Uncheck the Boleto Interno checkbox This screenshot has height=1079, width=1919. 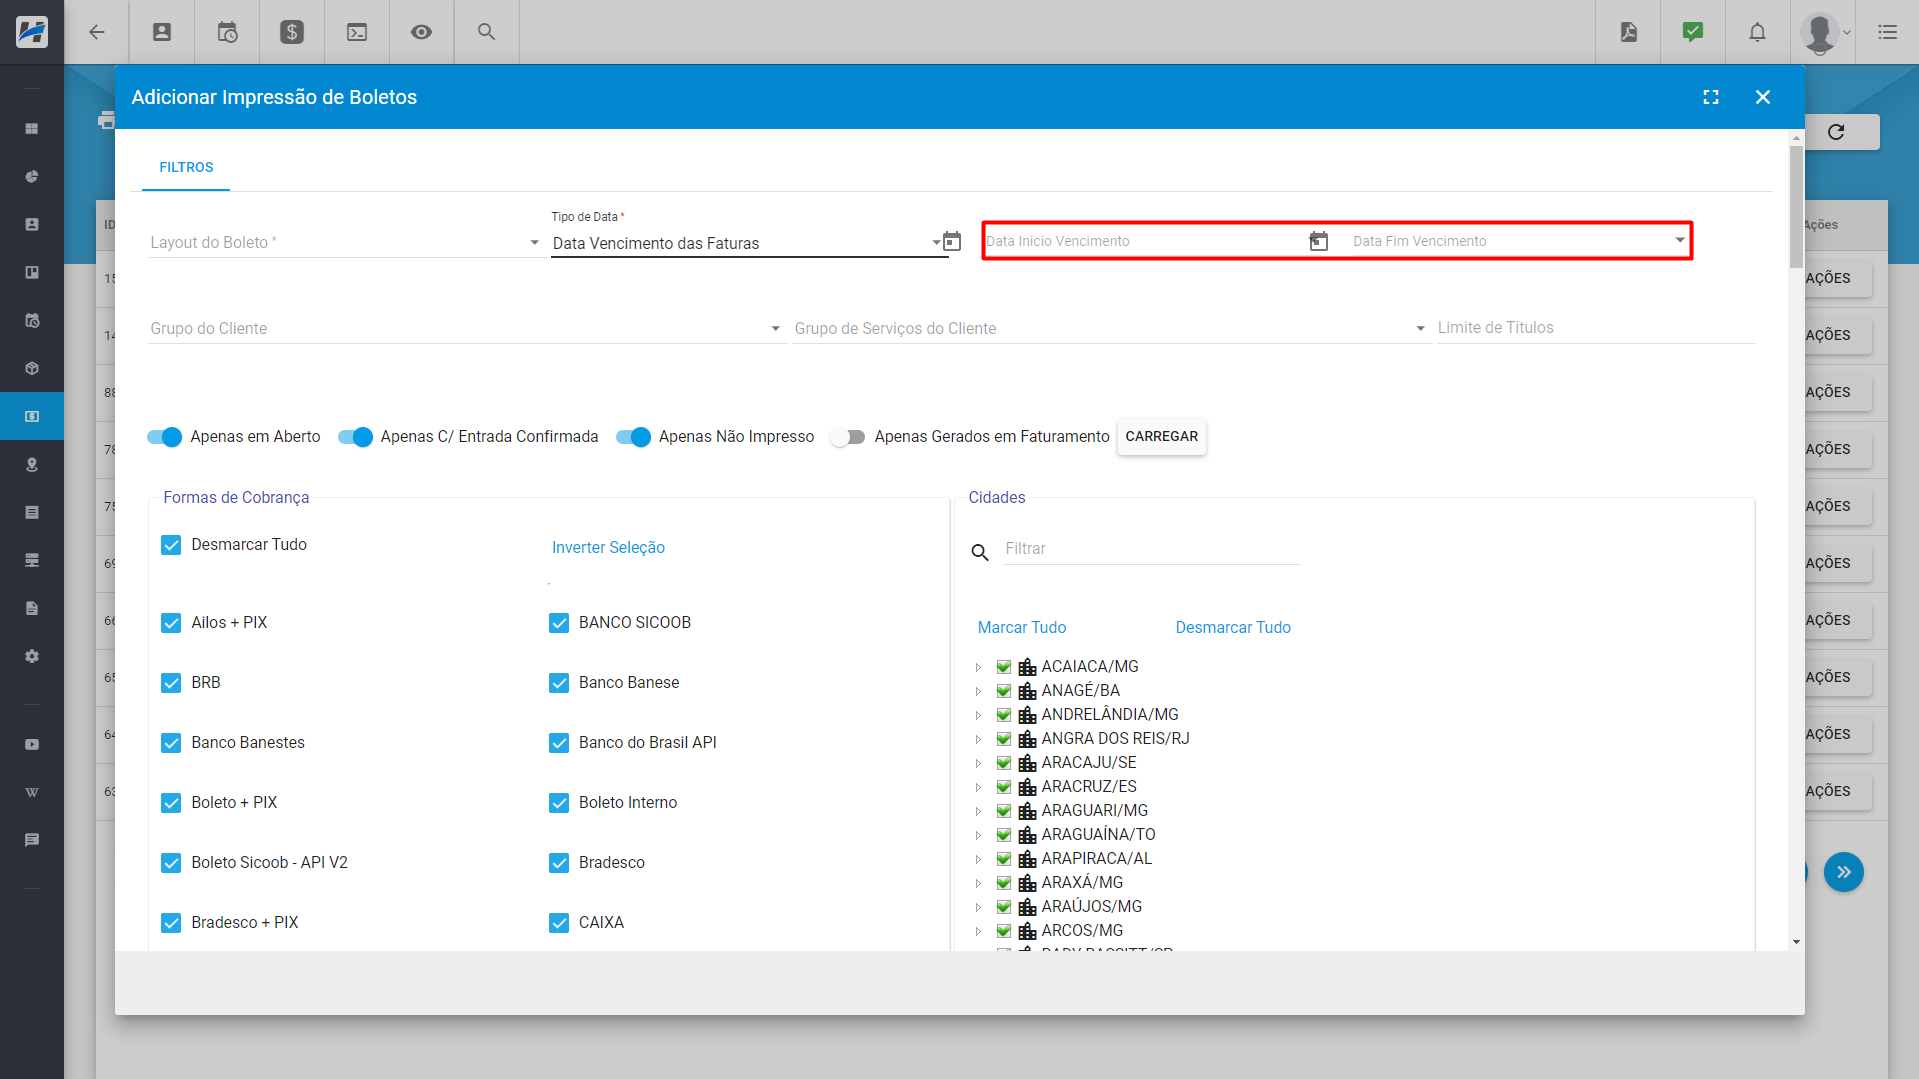tap(559, 803)
